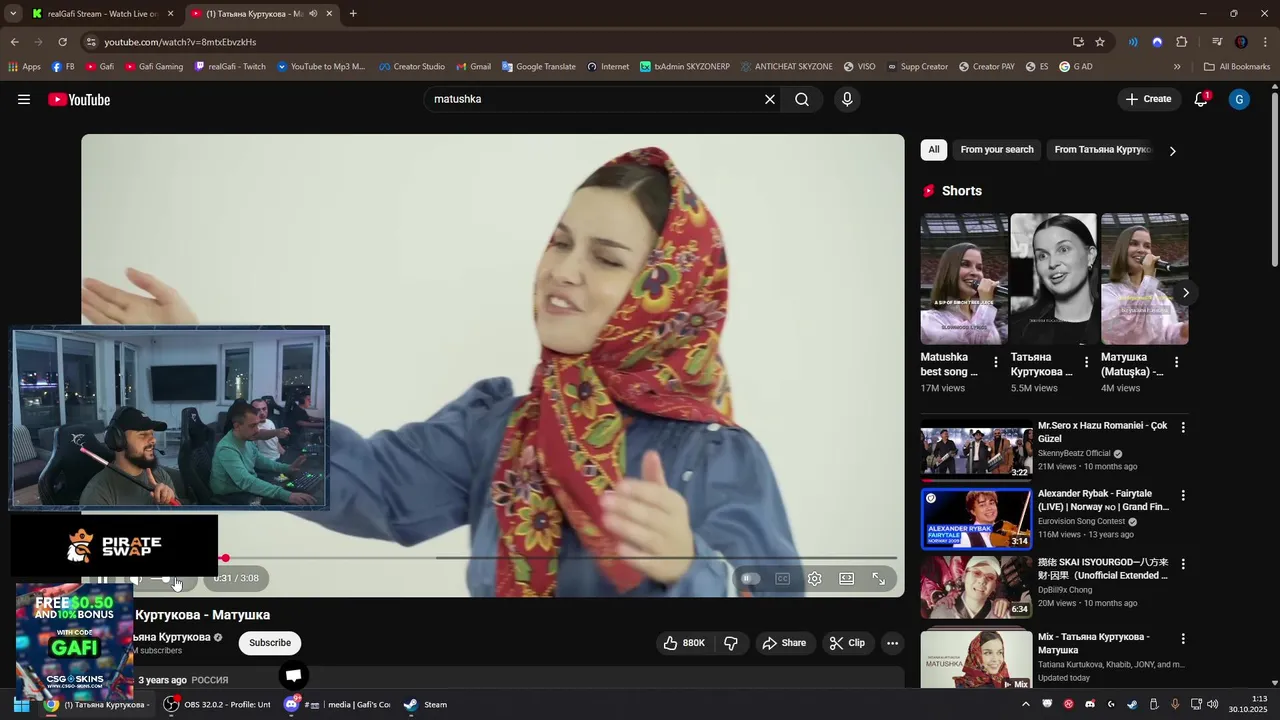This screenshot has width=1280, height=720.
Task: Switch player to theater mode
Action: click(847, 579)
